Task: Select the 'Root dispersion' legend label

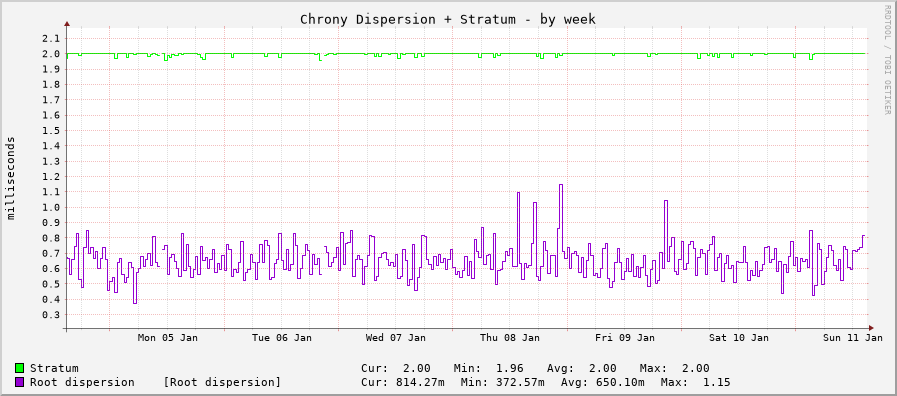Action: [x=82, y=382]
